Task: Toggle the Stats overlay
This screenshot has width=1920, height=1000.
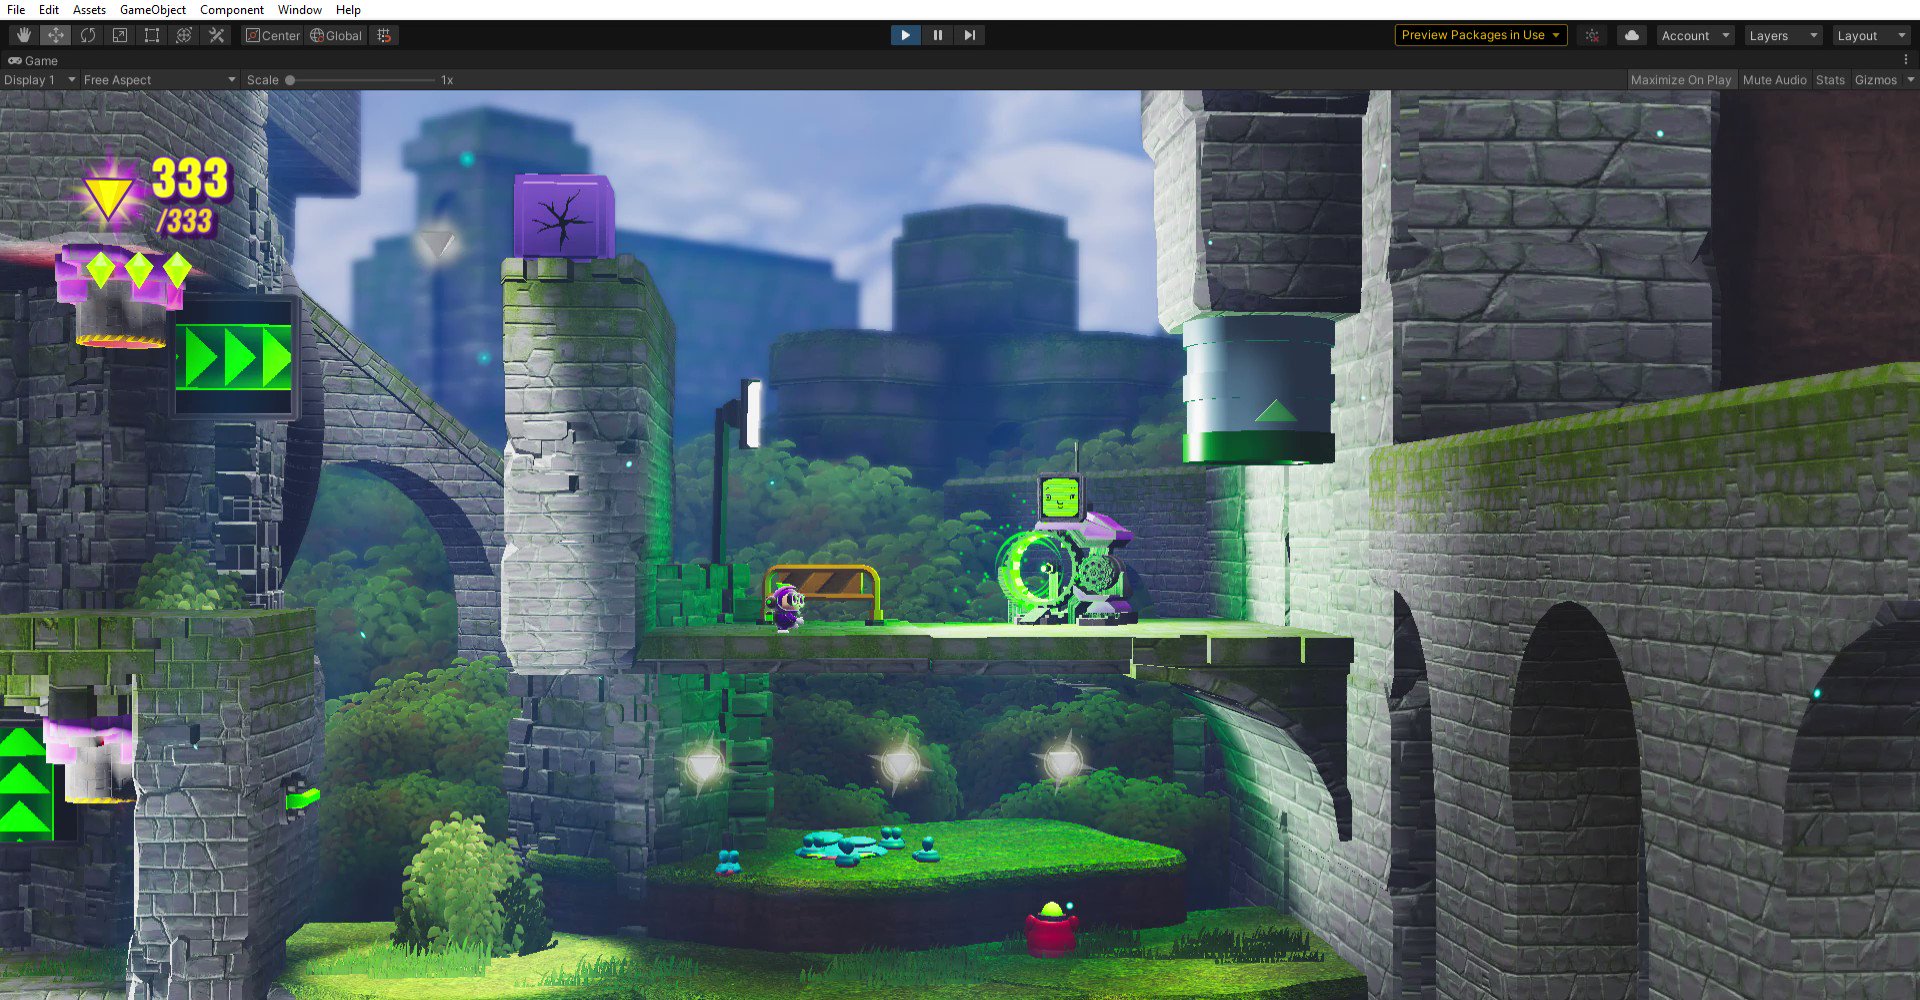Action: [x=1830, y=80]
